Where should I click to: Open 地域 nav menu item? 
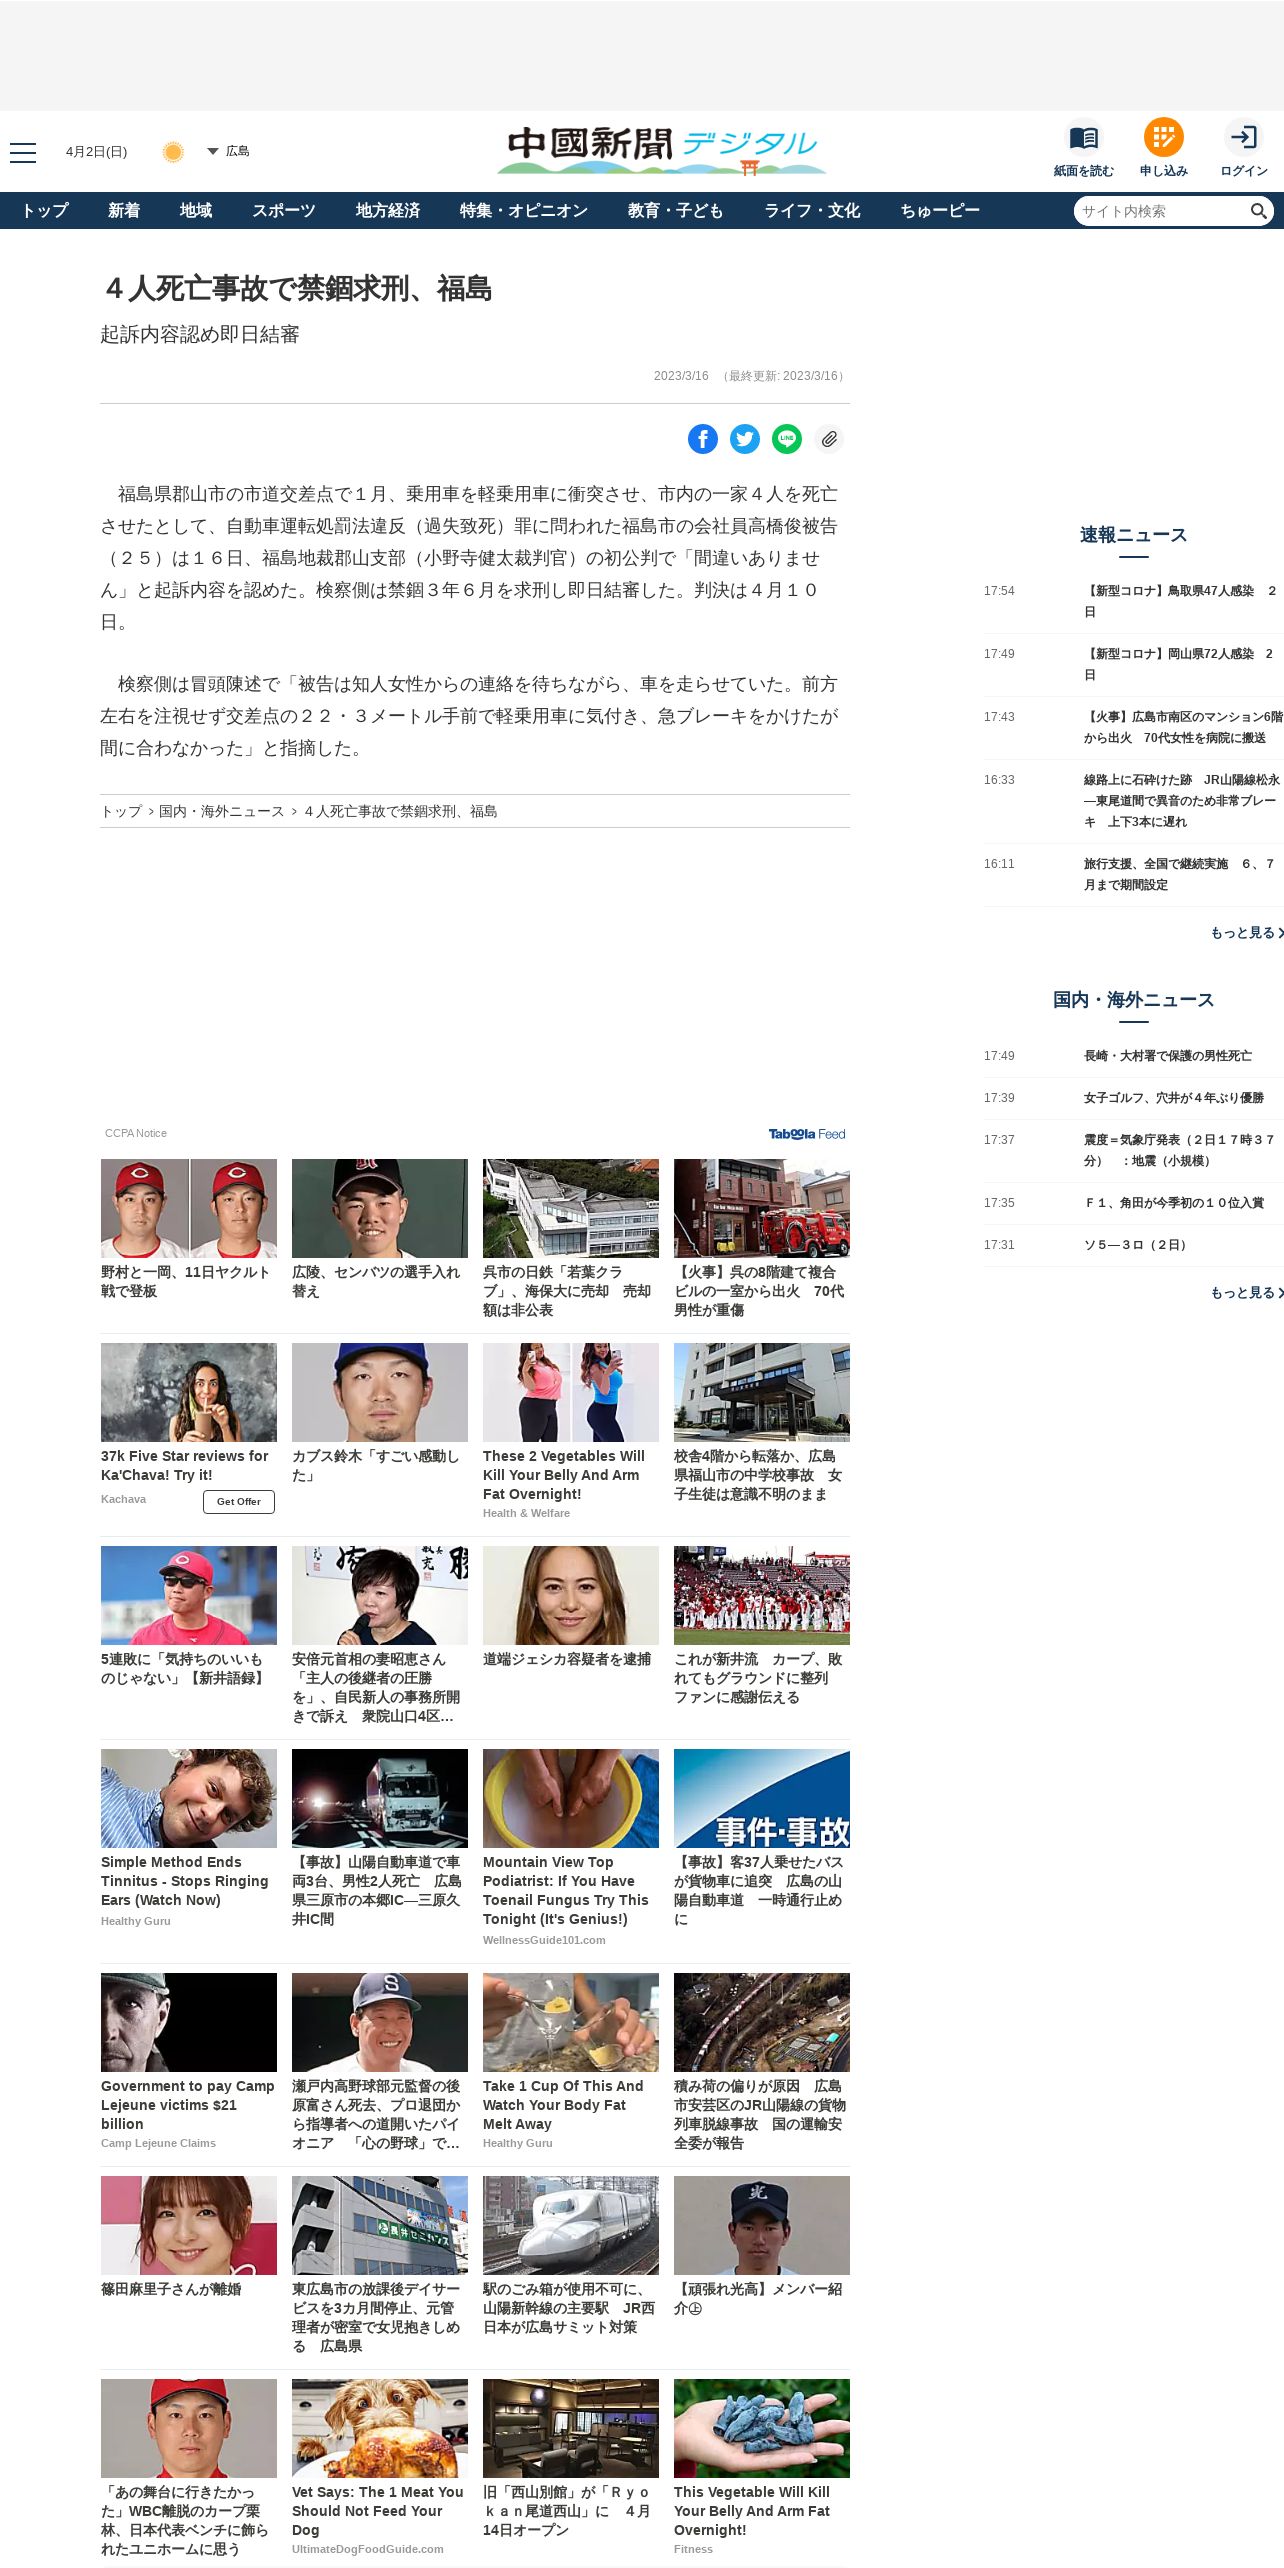[196, 211]
